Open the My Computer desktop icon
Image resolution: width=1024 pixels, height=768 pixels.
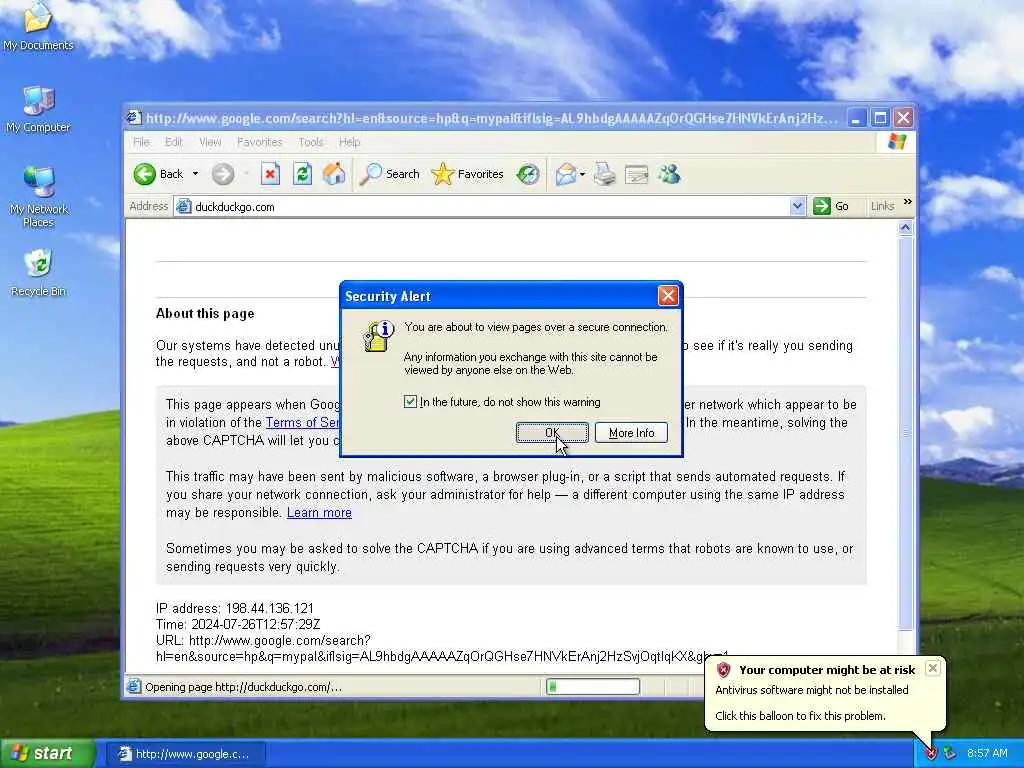(39, 110)
